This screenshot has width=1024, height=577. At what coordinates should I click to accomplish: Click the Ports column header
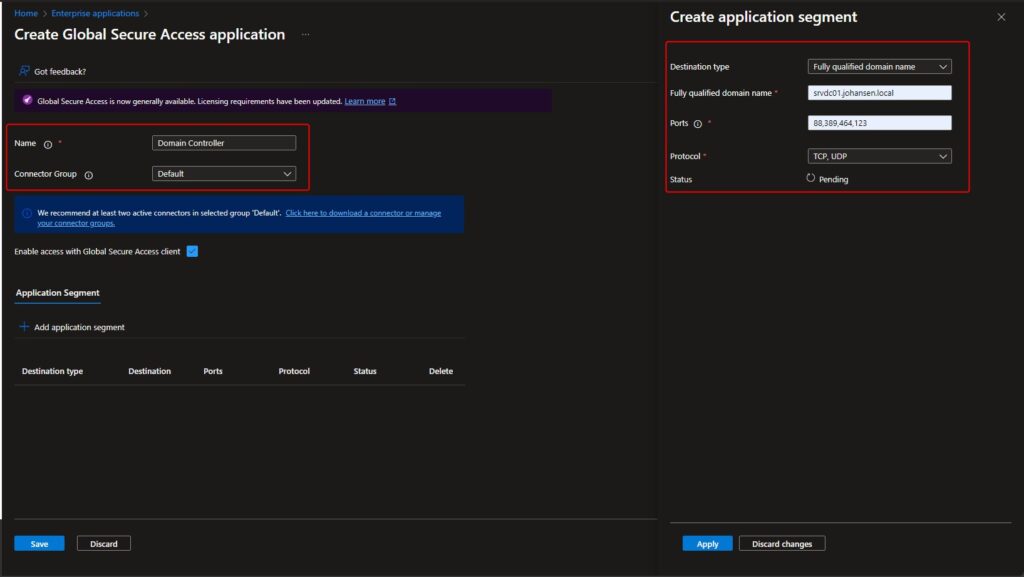(213, 371)
